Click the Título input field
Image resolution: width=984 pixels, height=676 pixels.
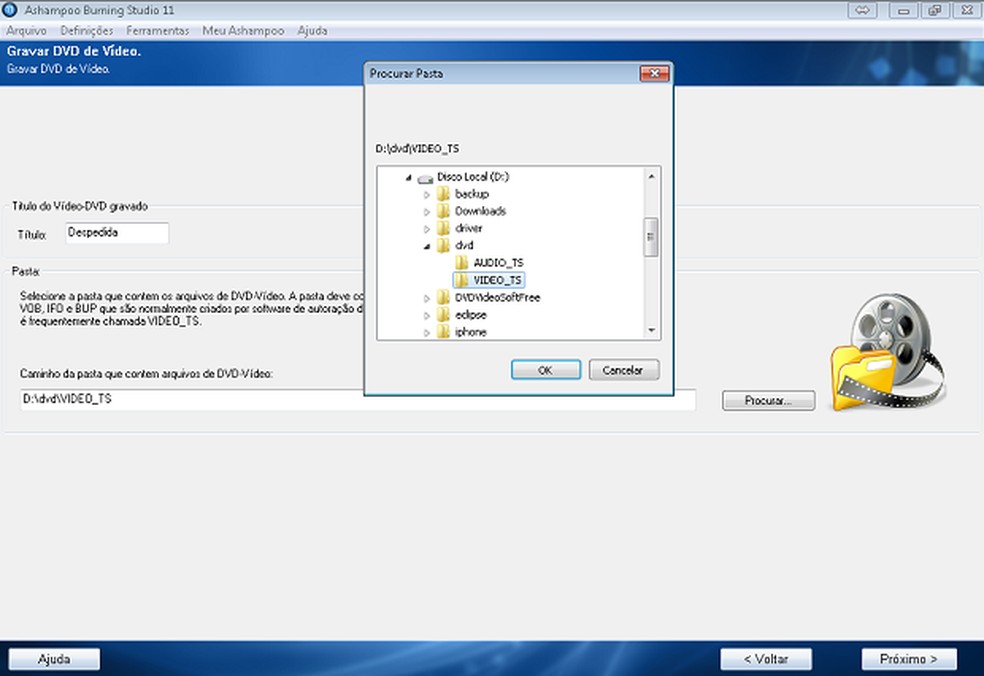pyautogui.click(x=117, y=233)
